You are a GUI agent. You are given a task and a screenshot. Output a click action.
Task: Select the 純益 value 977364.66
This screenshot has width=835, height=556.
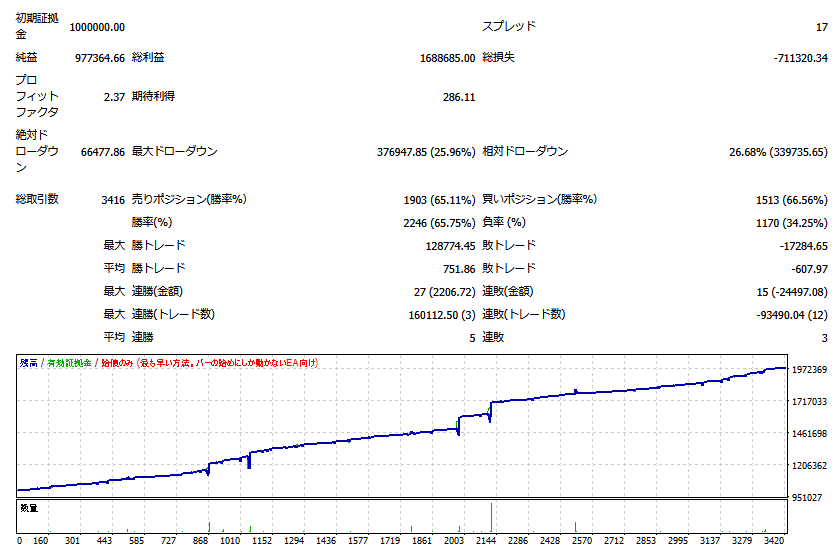pyautogui.click(x=100, y=58)
